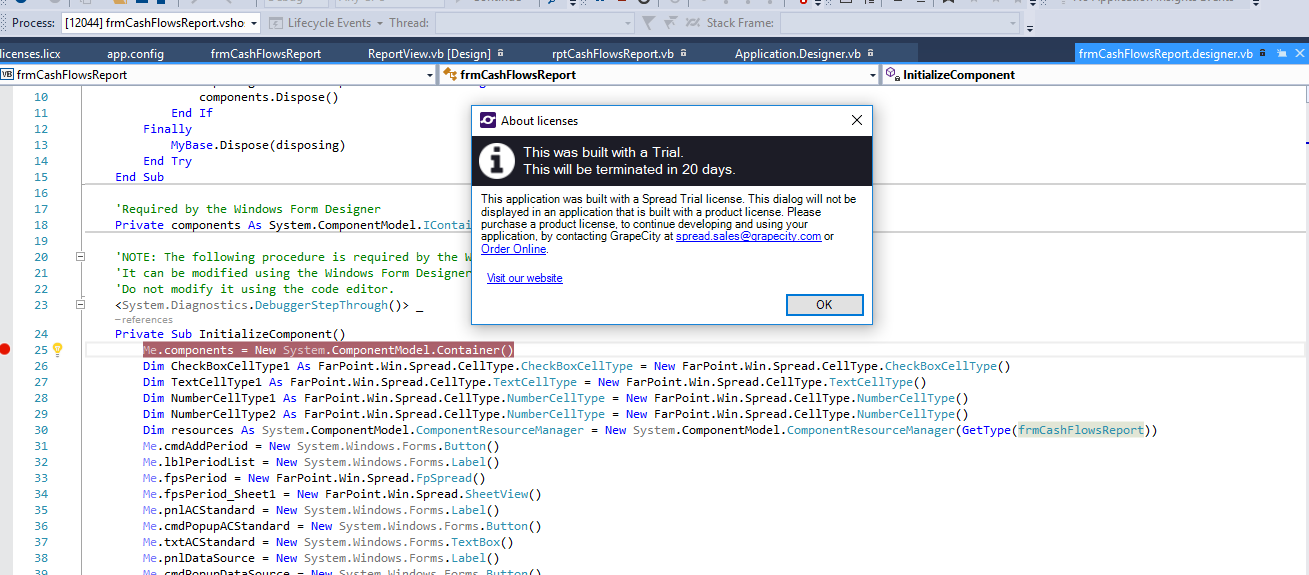Screen dimensions: 1309x575
Task: Click the Visit our website link
Action: click(x=525, y=278)
